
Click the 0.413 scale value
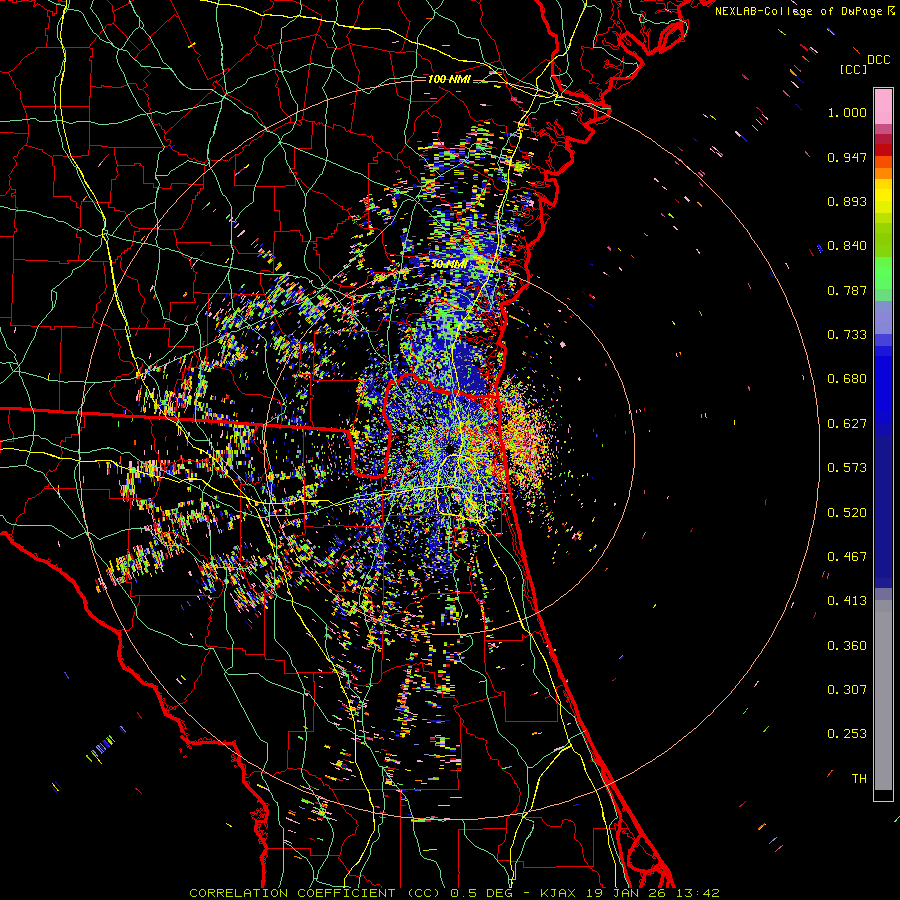click(x=847, y=601)
